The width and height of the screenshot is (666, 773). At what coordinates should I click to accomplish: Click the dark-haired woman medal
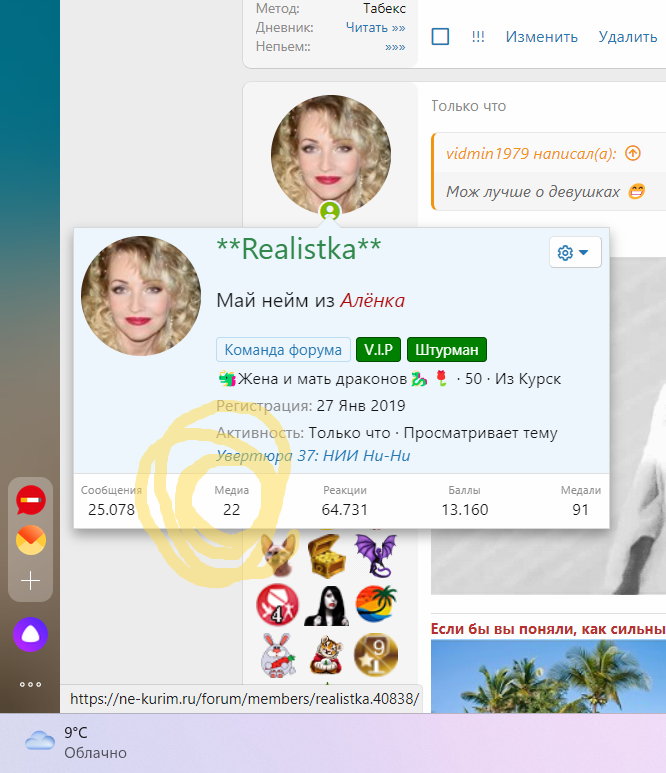[x=327, y=606]
